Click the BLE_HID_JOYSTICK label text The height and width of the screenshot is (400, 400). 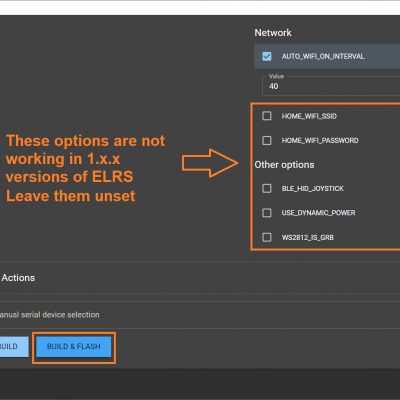[x=312, y=189]
